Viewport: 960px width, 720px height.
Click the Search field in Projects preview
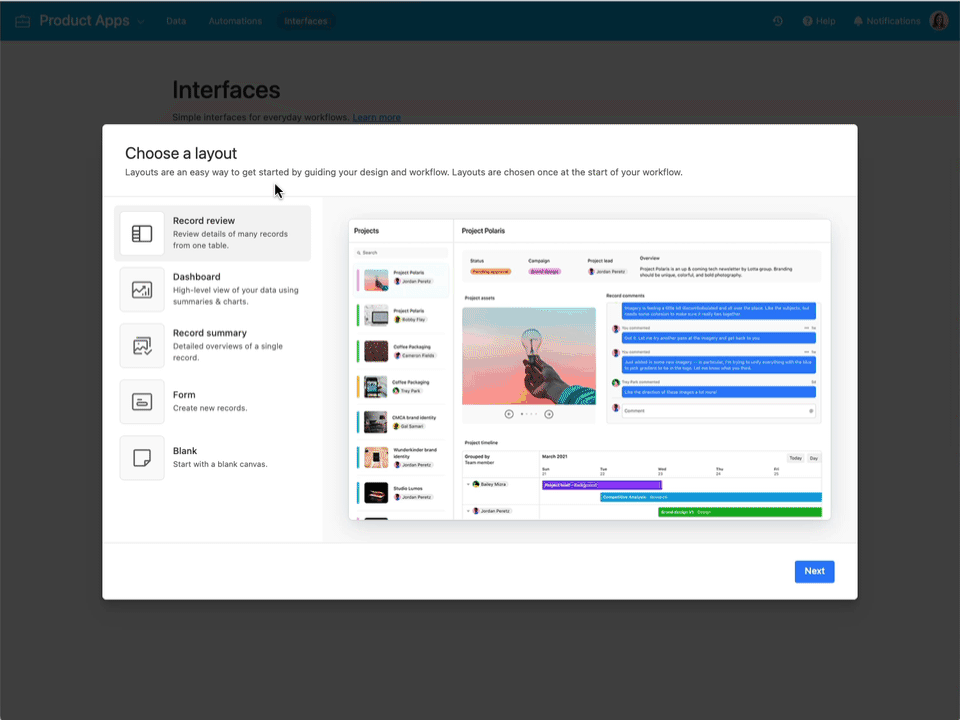point(398,252)
